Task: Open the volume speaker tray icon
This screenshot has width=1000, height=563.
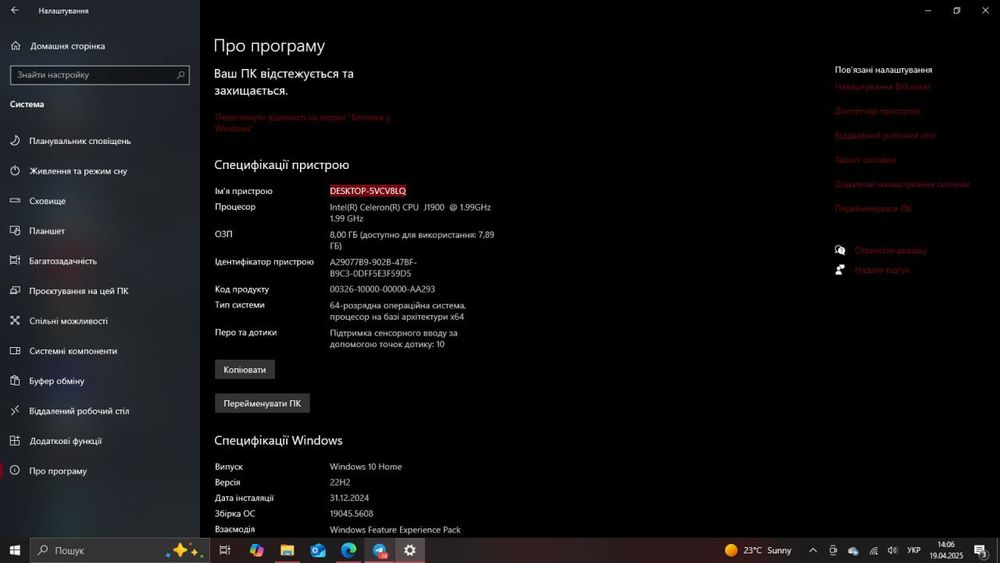Action: 893,550
